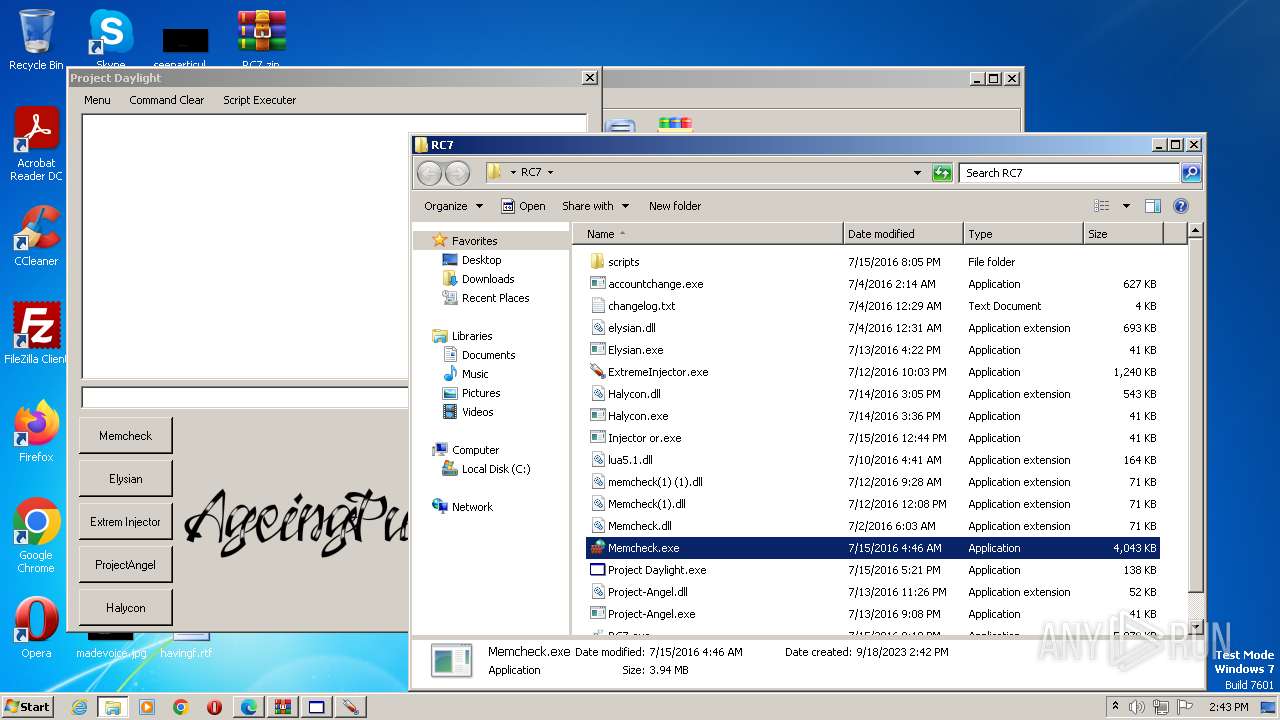
Task: Launch Firefox from the desktop
Action: [x=36, y=431]
